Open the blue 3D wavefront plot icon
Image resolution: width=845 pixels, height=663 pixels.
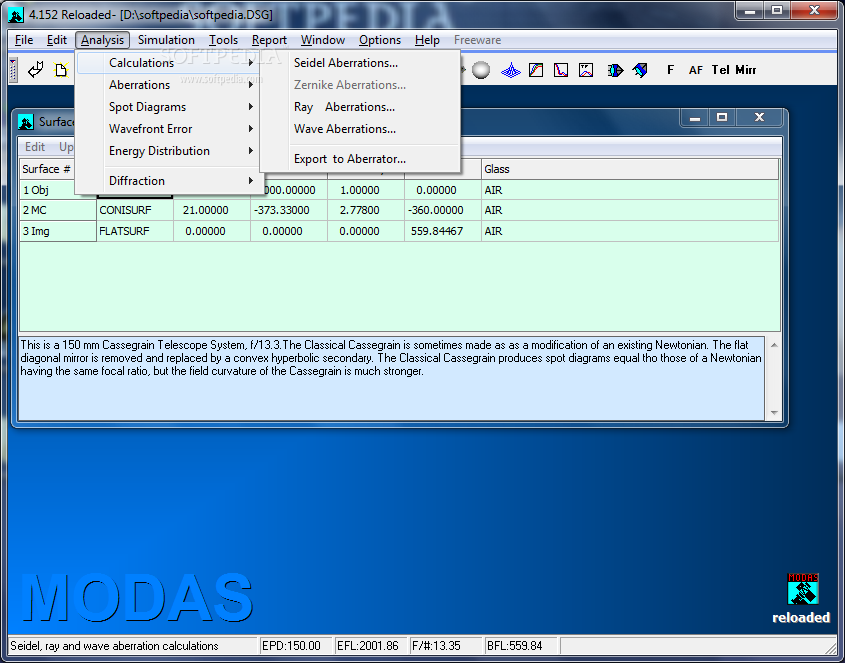[510, 70]
